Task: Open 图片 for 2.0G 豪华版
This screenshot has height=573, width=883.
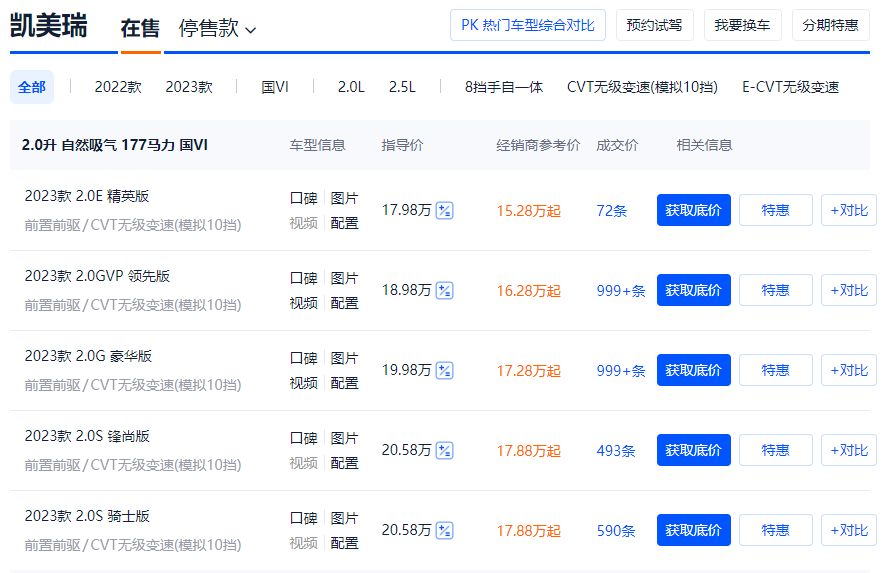Action: coord(344,358)
